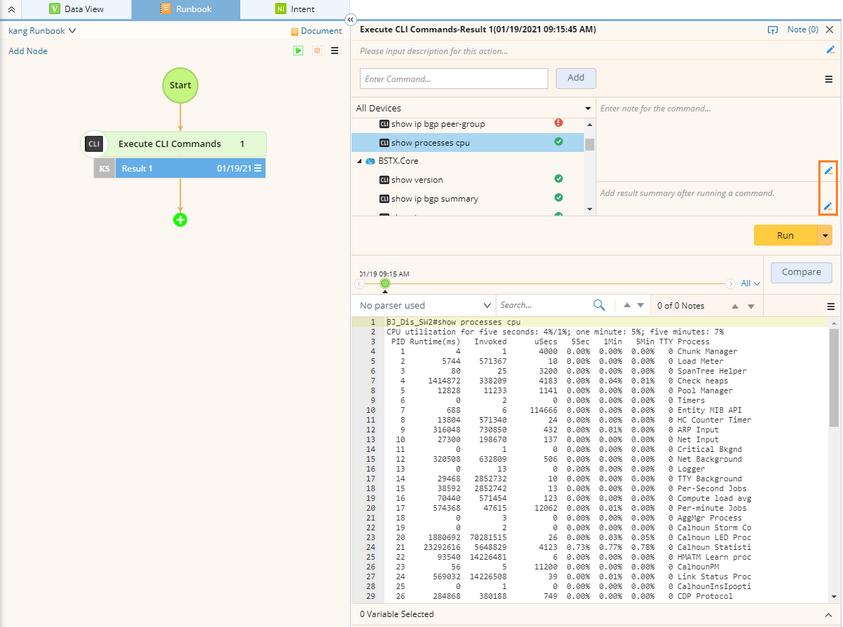Image resolution: width=843 pixels, height=627 pixels.
Task: Click the red error status icon
Action: pyautogui.click(x=559, y=123)
